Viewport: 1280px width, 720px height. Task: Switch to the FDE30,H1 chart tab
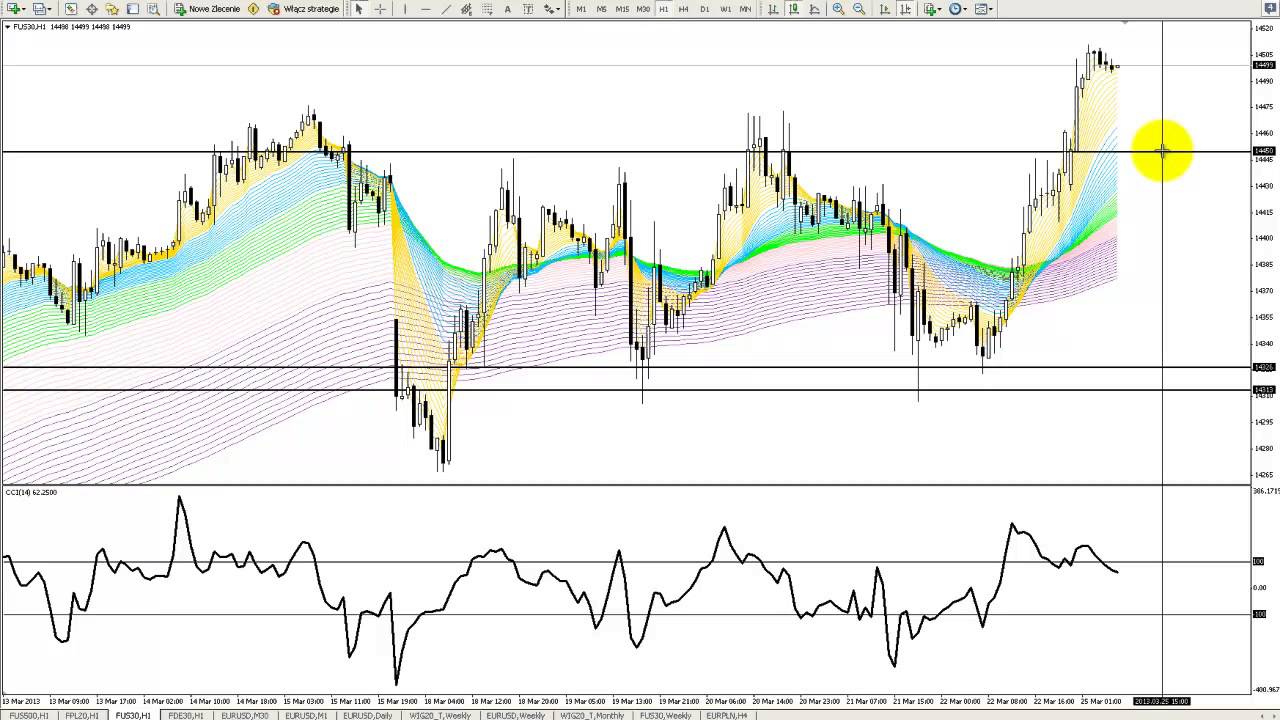(186, 715)
